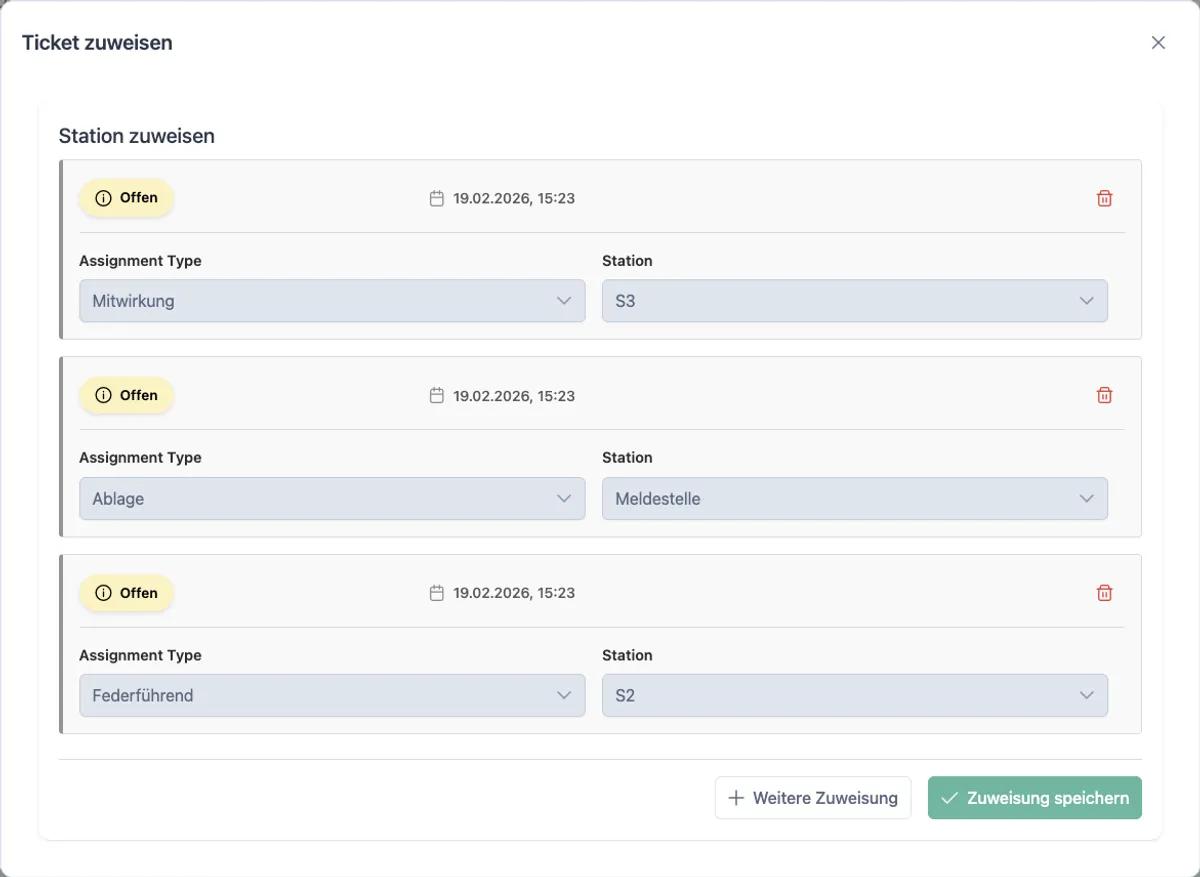Delete the Mitwirkung S3 assignment via trash icon

[1104, 198]
